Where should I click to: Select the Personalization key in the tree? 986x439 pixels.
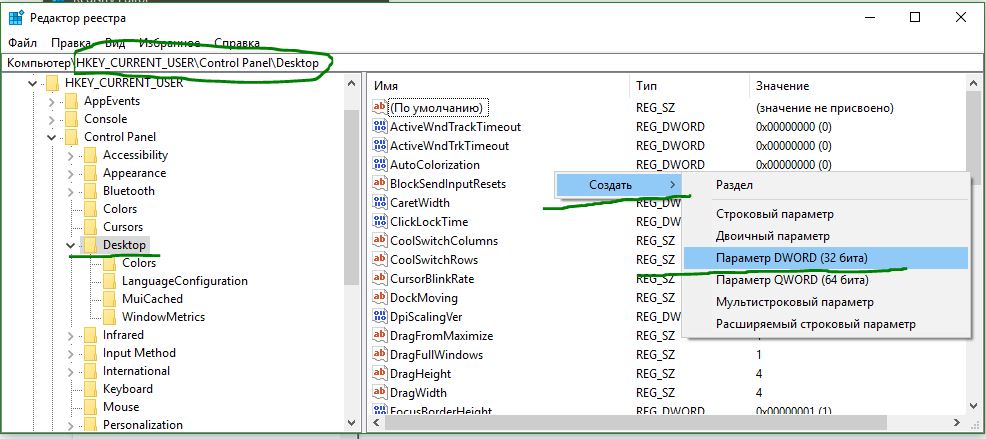coord(143,425)
